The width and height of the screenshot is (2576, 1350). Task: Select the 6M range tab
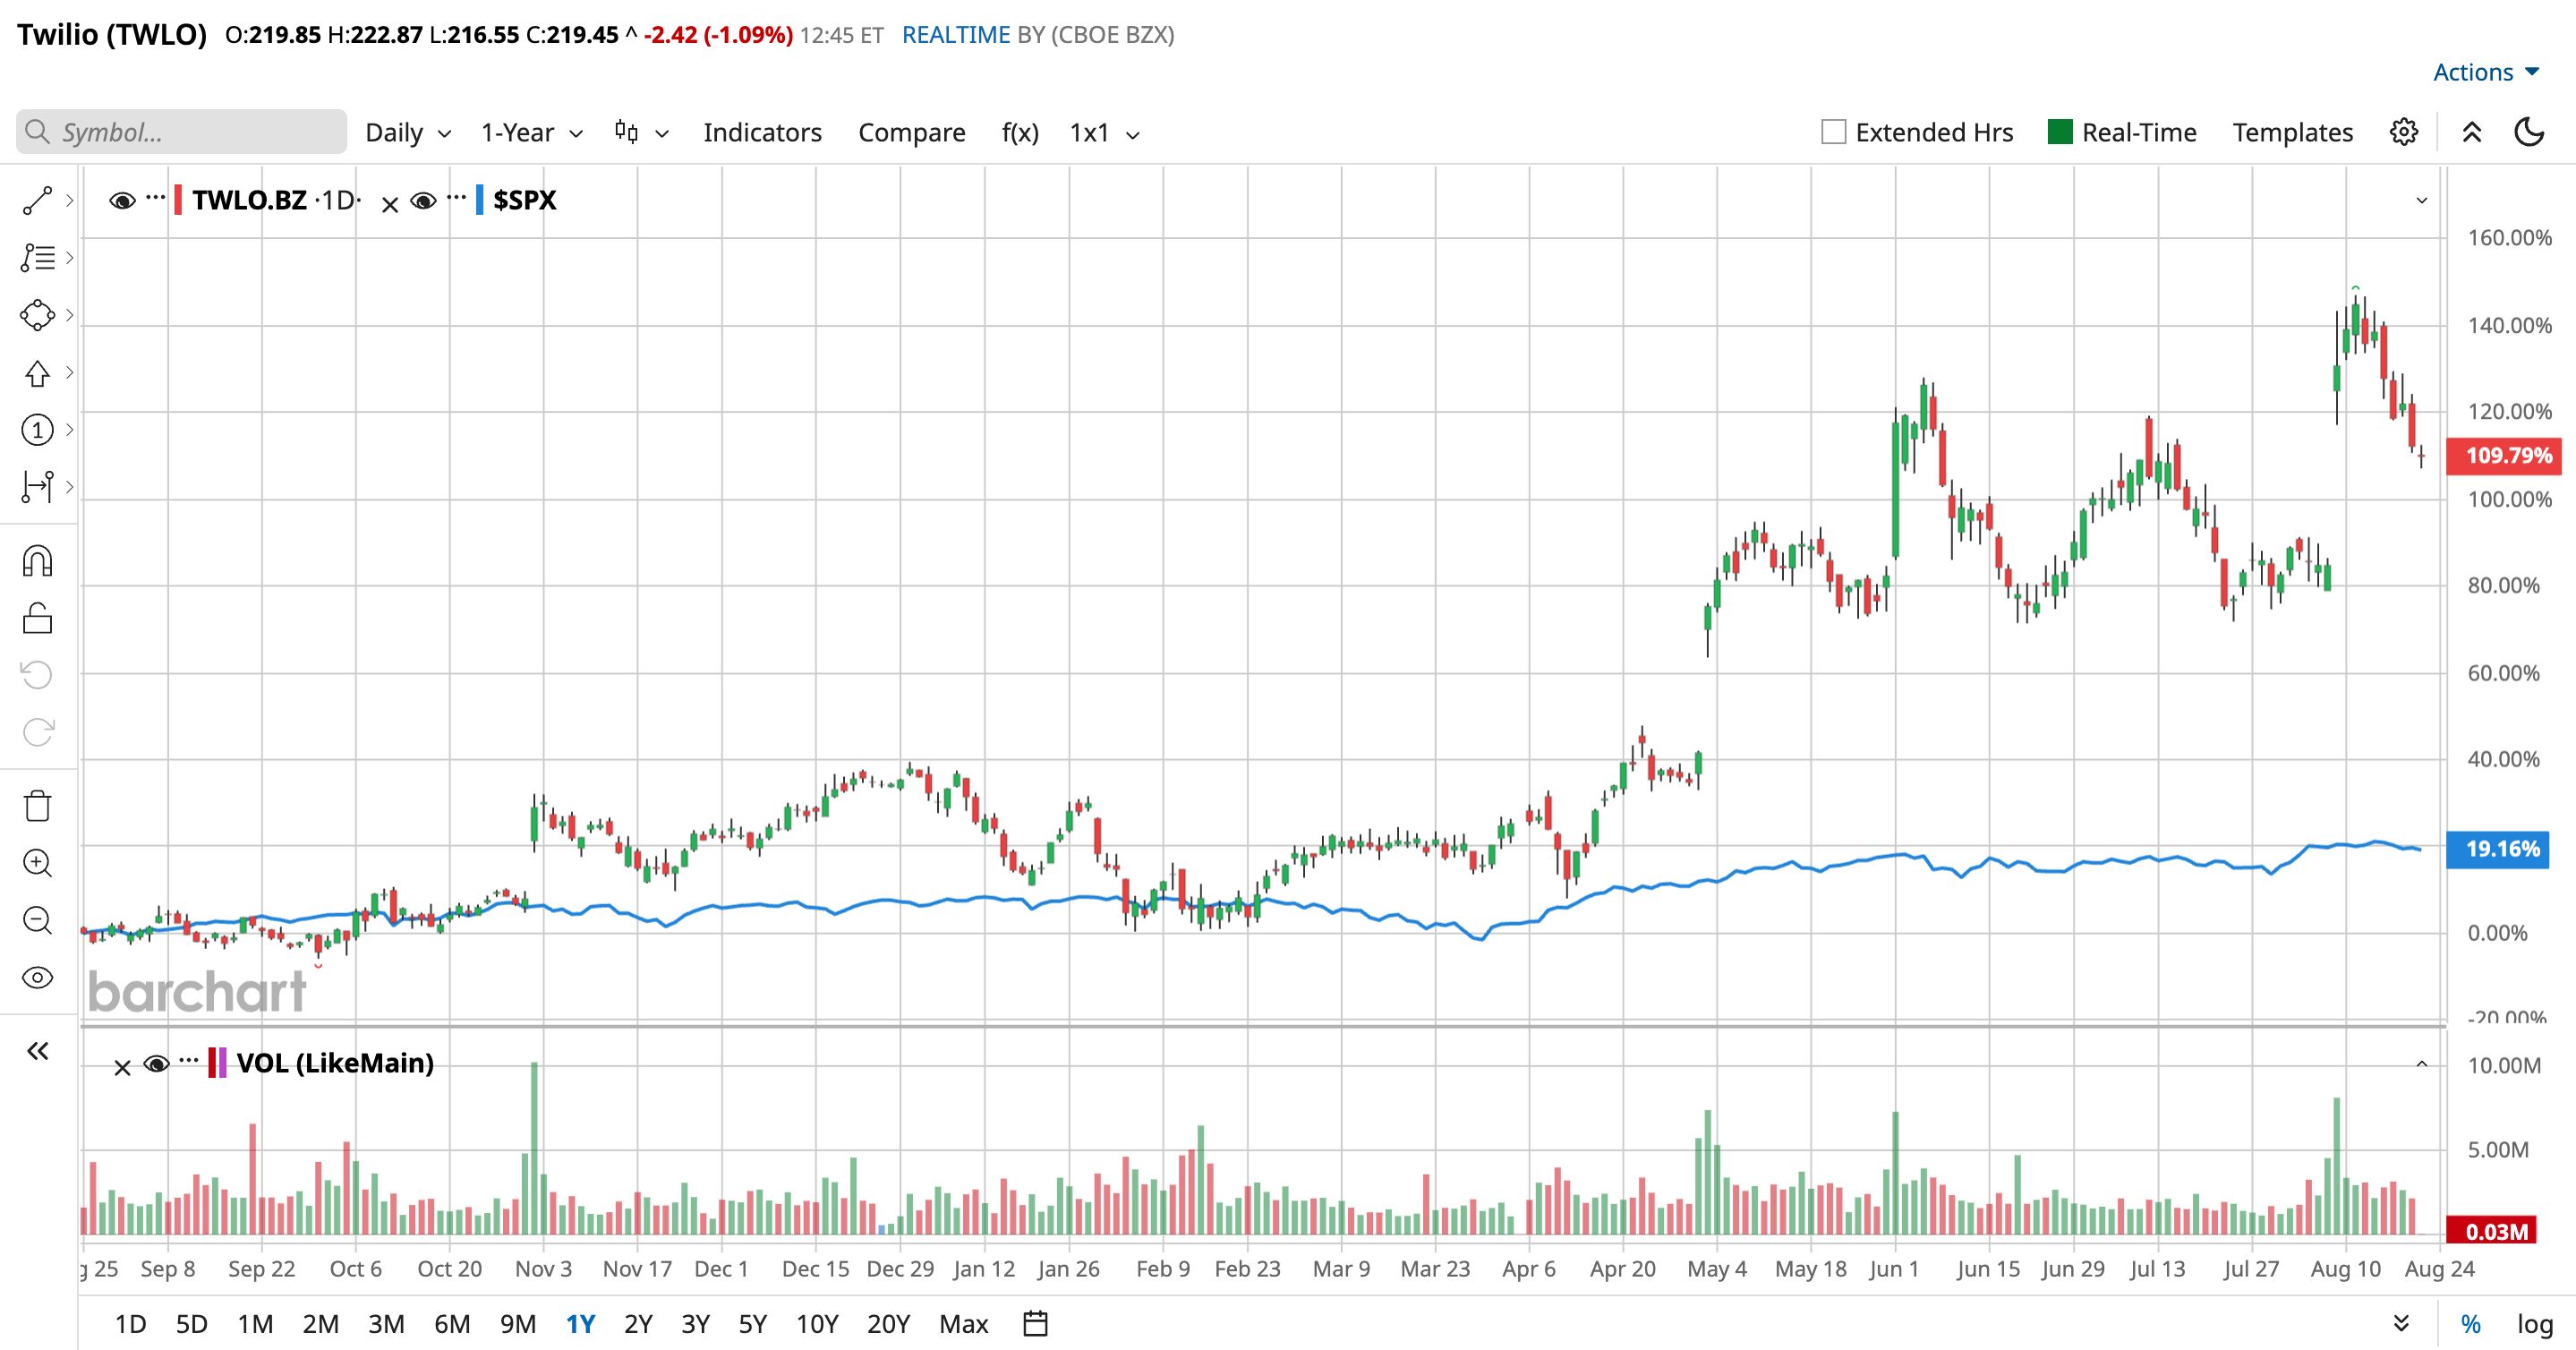tap(452, 1324)
